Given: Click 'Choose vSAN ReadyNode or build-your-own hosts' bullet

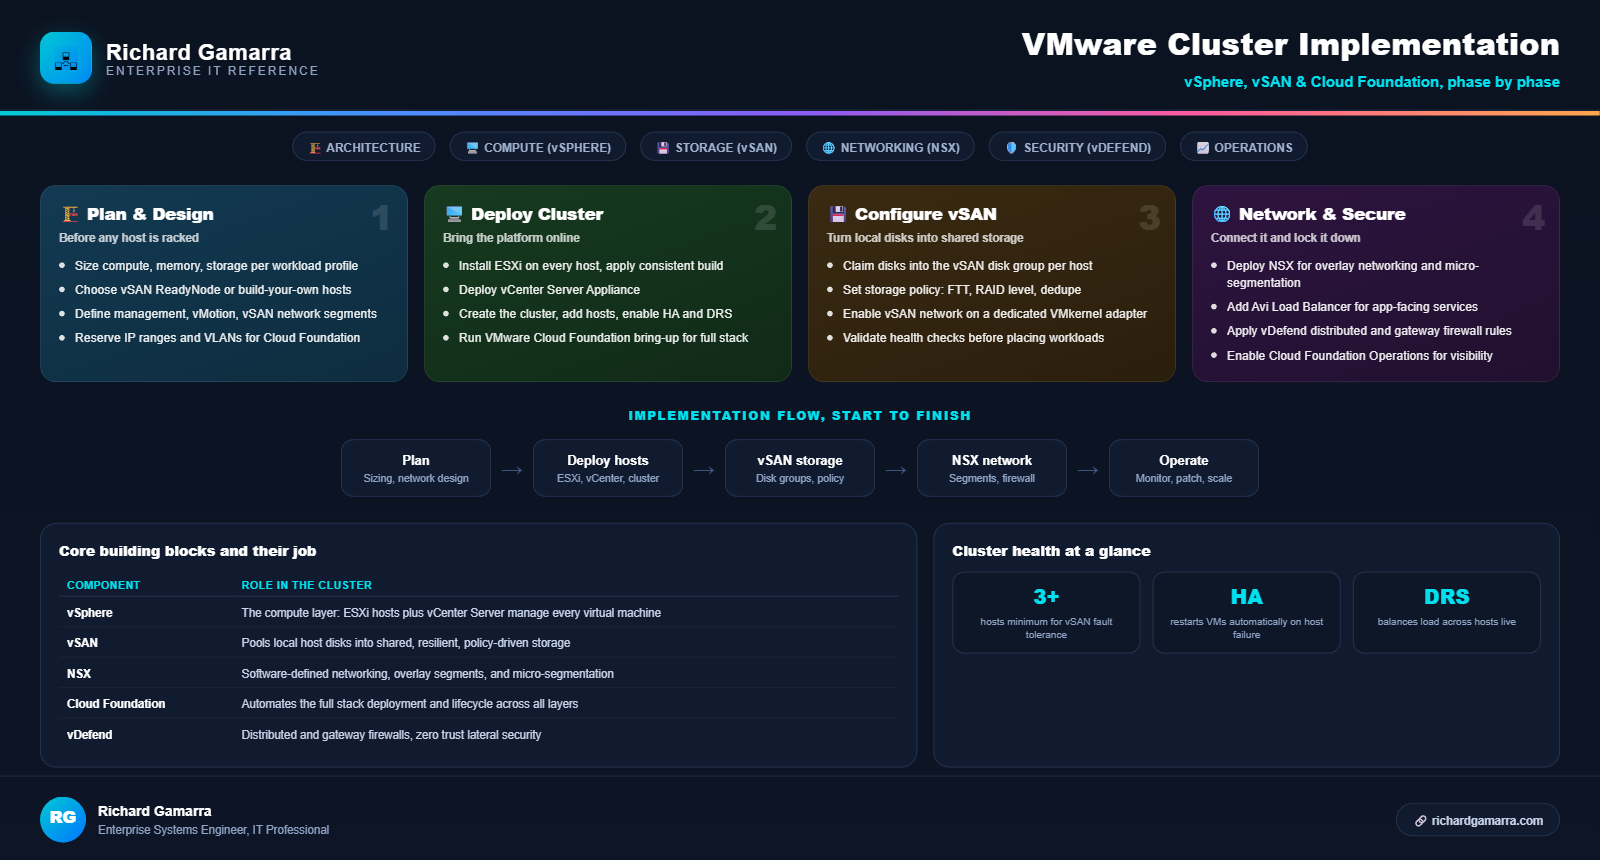Looking at the screenshot, I should click(x=213, y=290).
